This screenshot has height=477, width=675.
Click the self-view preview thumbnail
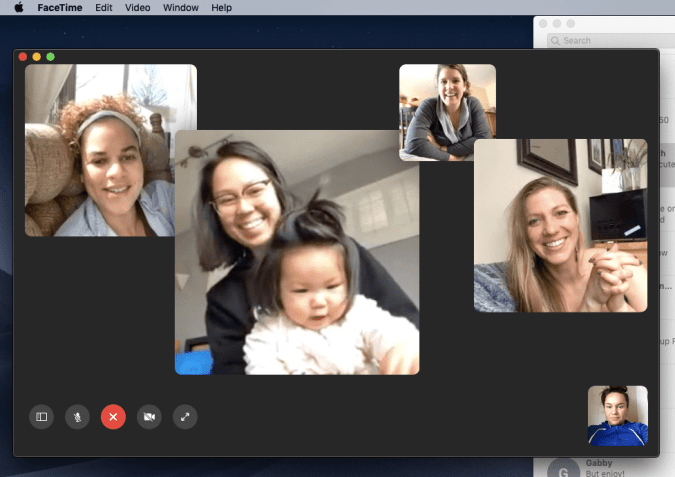point(617,415)
